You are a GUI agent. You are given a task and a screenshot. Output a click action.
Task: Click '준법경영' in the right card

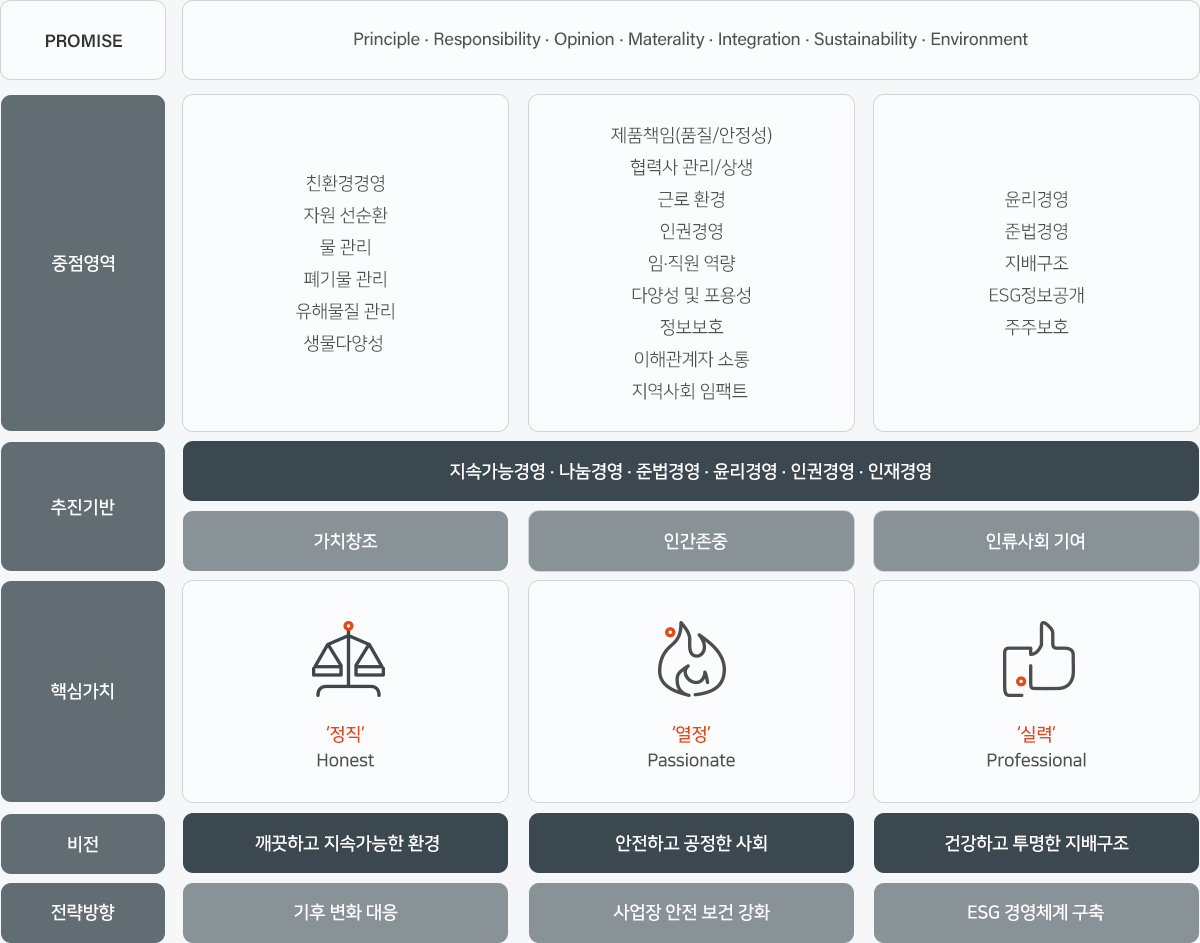pos(1036,231)
